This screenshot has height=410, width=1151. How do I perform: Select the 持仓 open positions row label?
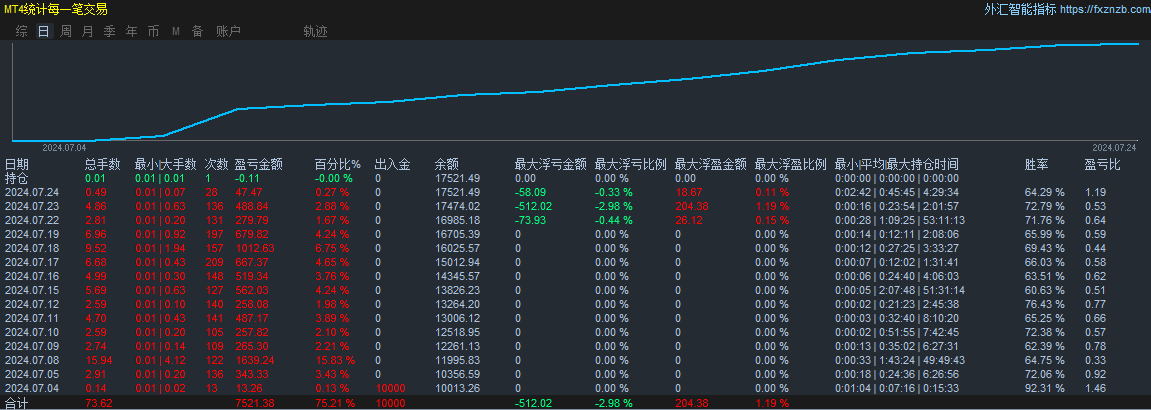pyautogui.click(x=17, y=177)
